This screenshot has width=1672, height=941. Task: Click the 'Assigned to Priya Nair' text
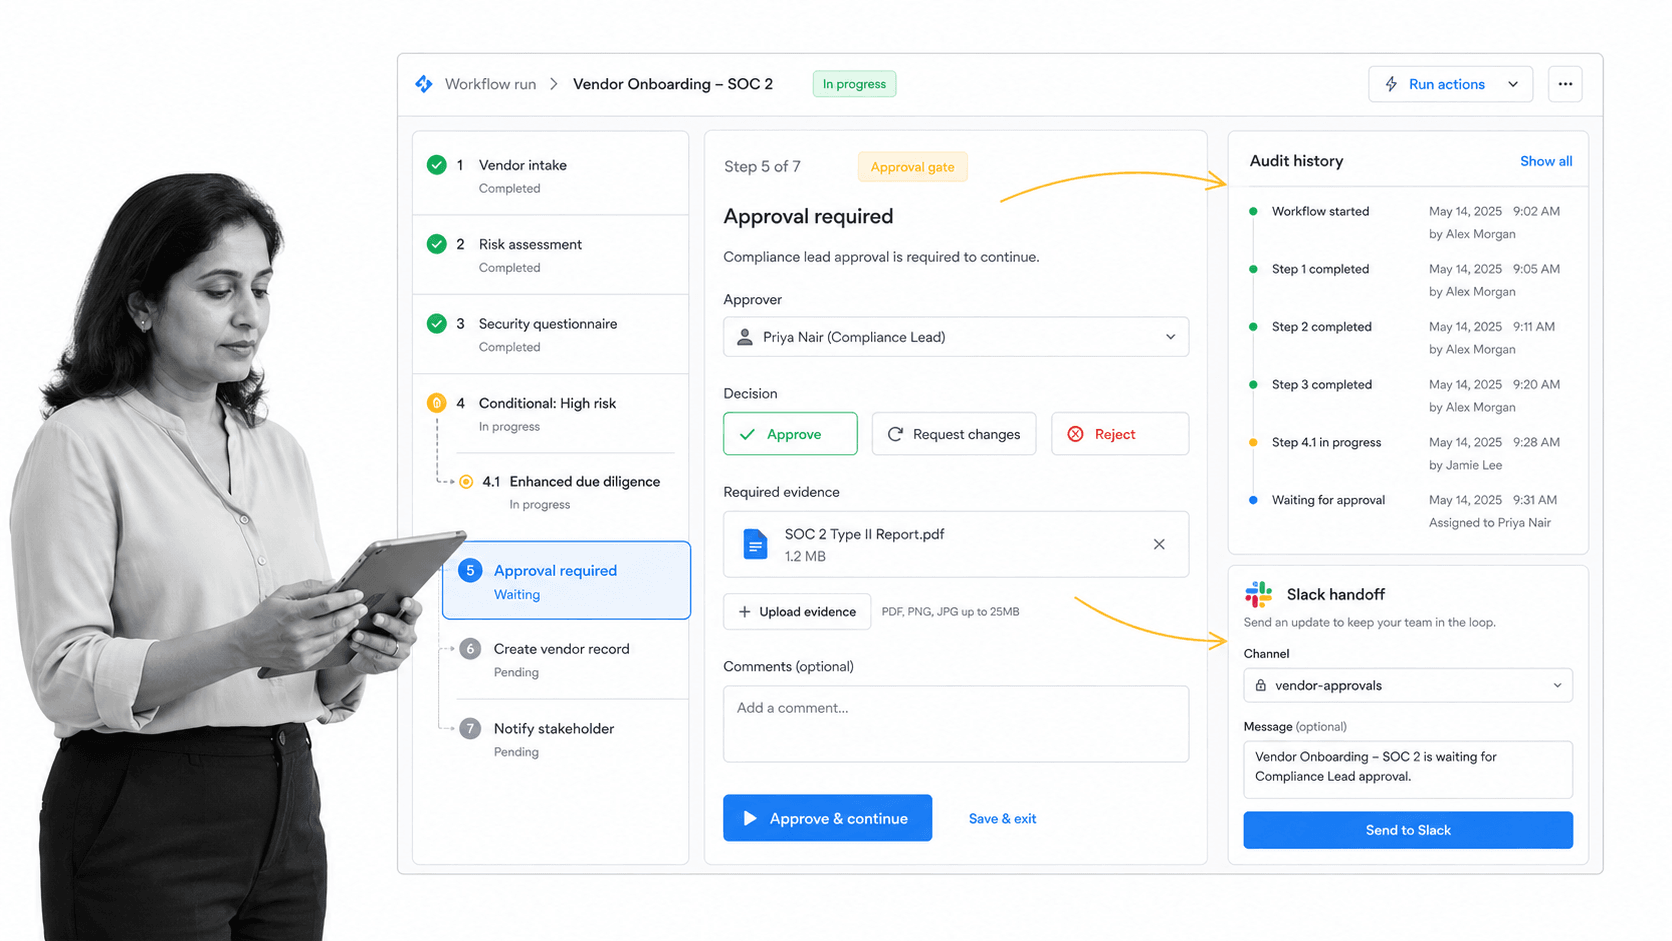point(1490,523)
